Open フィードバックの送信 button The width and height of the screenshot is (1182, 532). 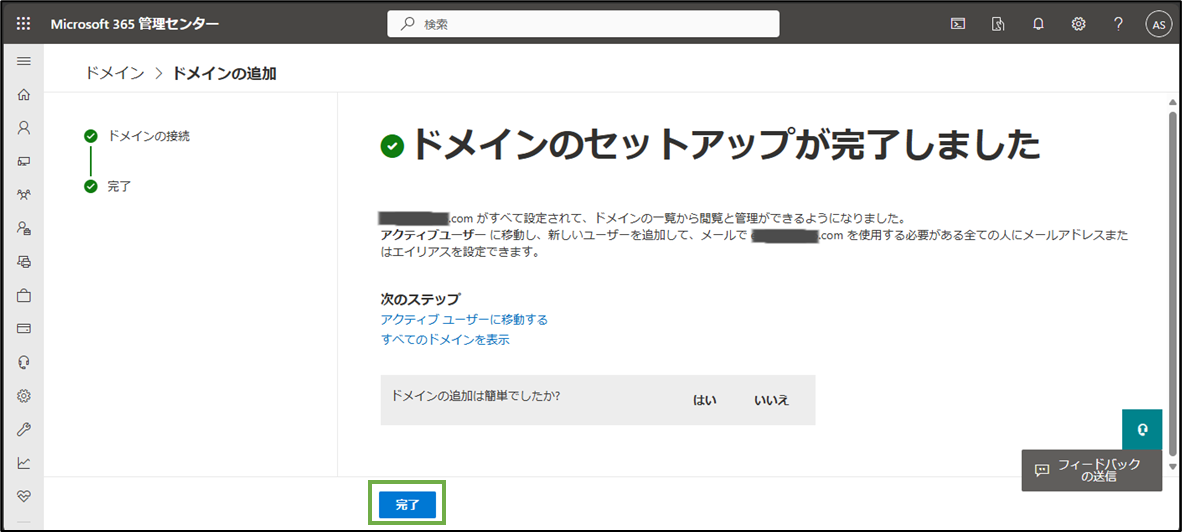pos(1092,470)
